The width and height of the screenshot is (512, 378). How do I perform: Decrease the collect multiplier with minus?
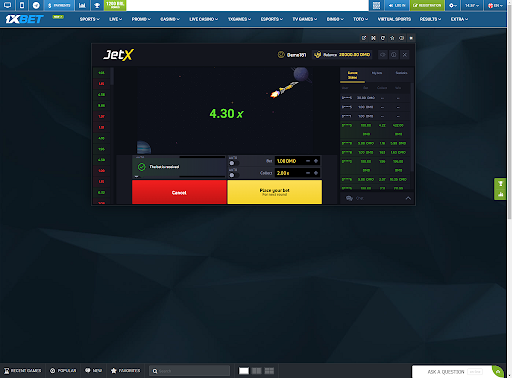click(x=308, y=173)
